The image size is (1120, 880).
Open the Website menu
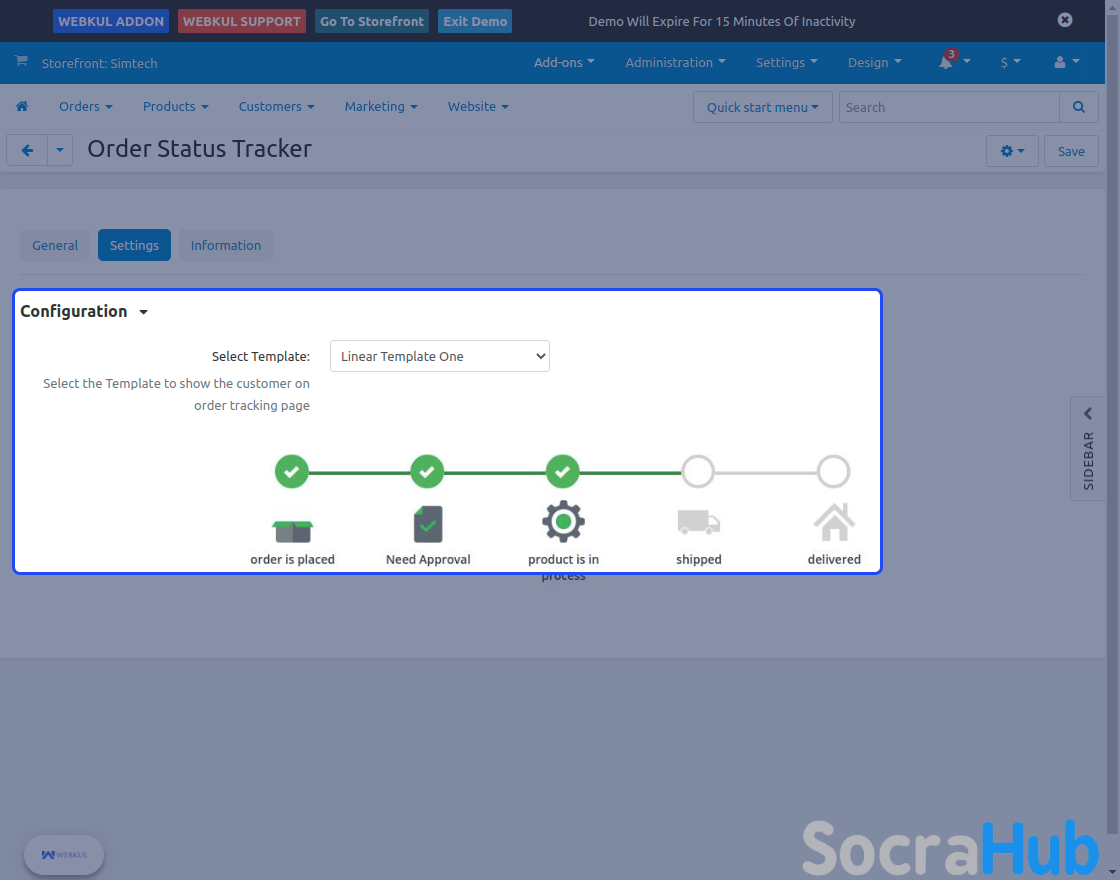[x=478, y=106]
